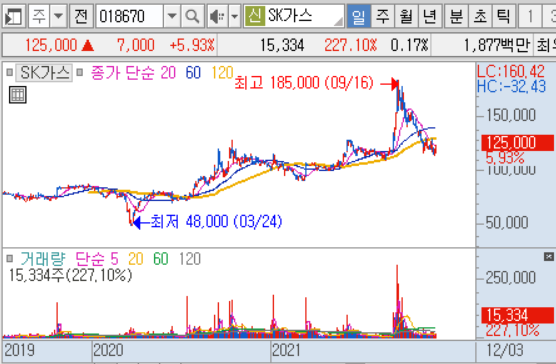Switch to monthly chart tab 월
556x364 pixels.
[406, 16]
